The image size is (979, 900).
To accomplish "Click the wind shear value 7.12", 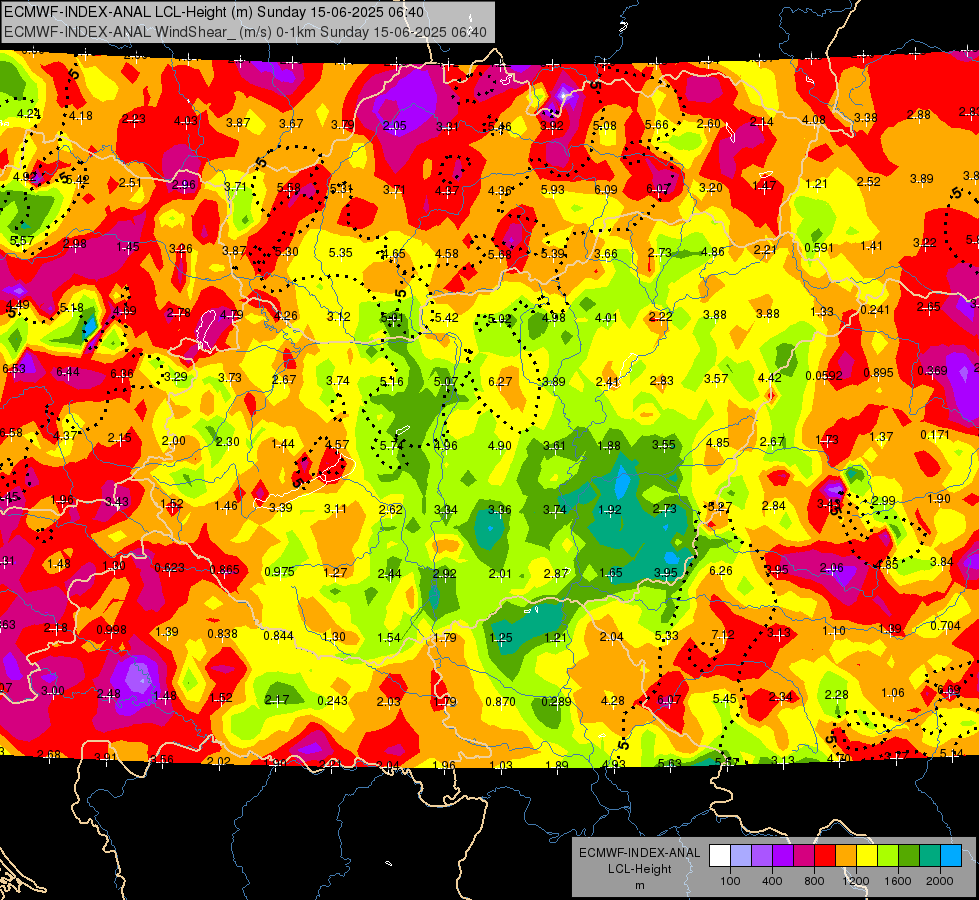I will pyautogui.click(x=723, y=635).
